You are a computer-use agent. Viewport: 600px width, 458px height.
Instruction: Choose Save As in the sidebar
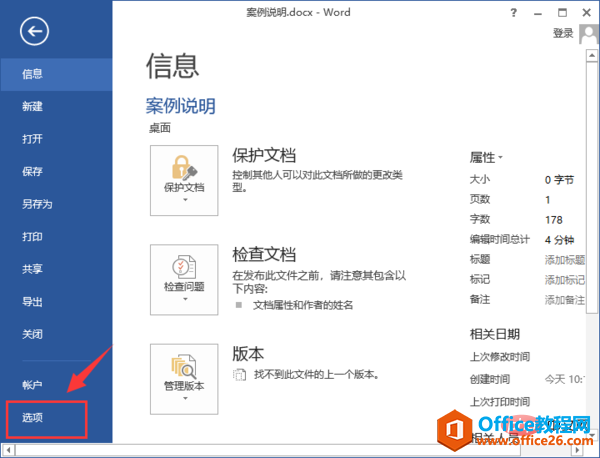[x=56, y=204]
